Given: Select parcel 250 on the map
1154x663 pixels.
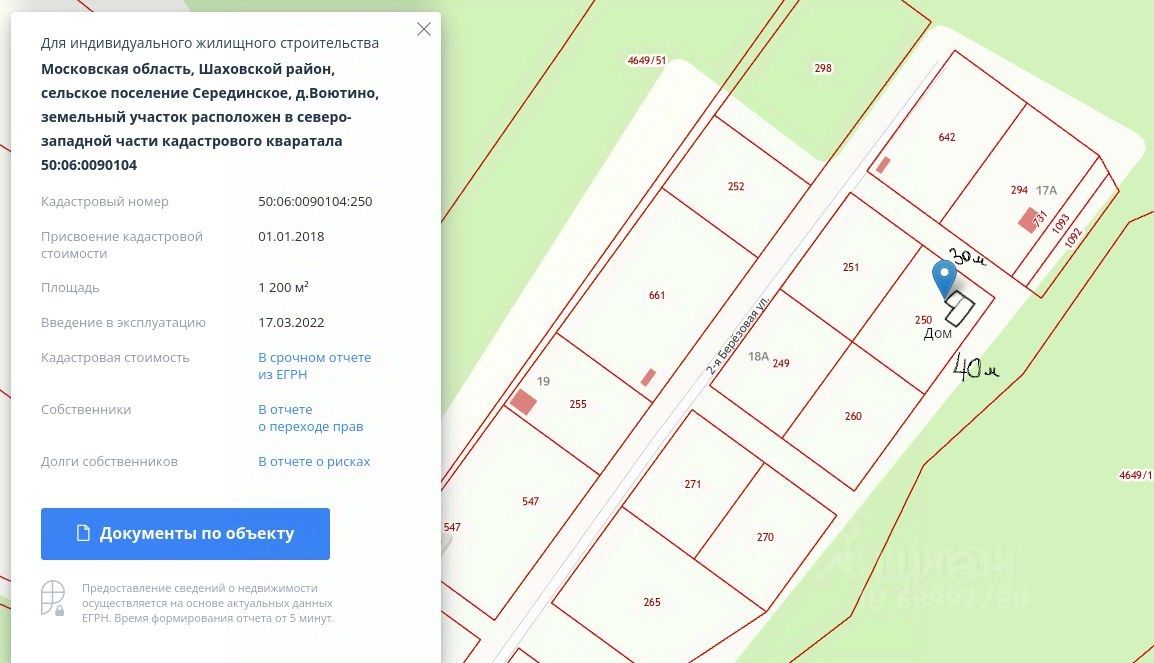Looking at the screenshot, I should pyautogui.click(x=923, y=320).
